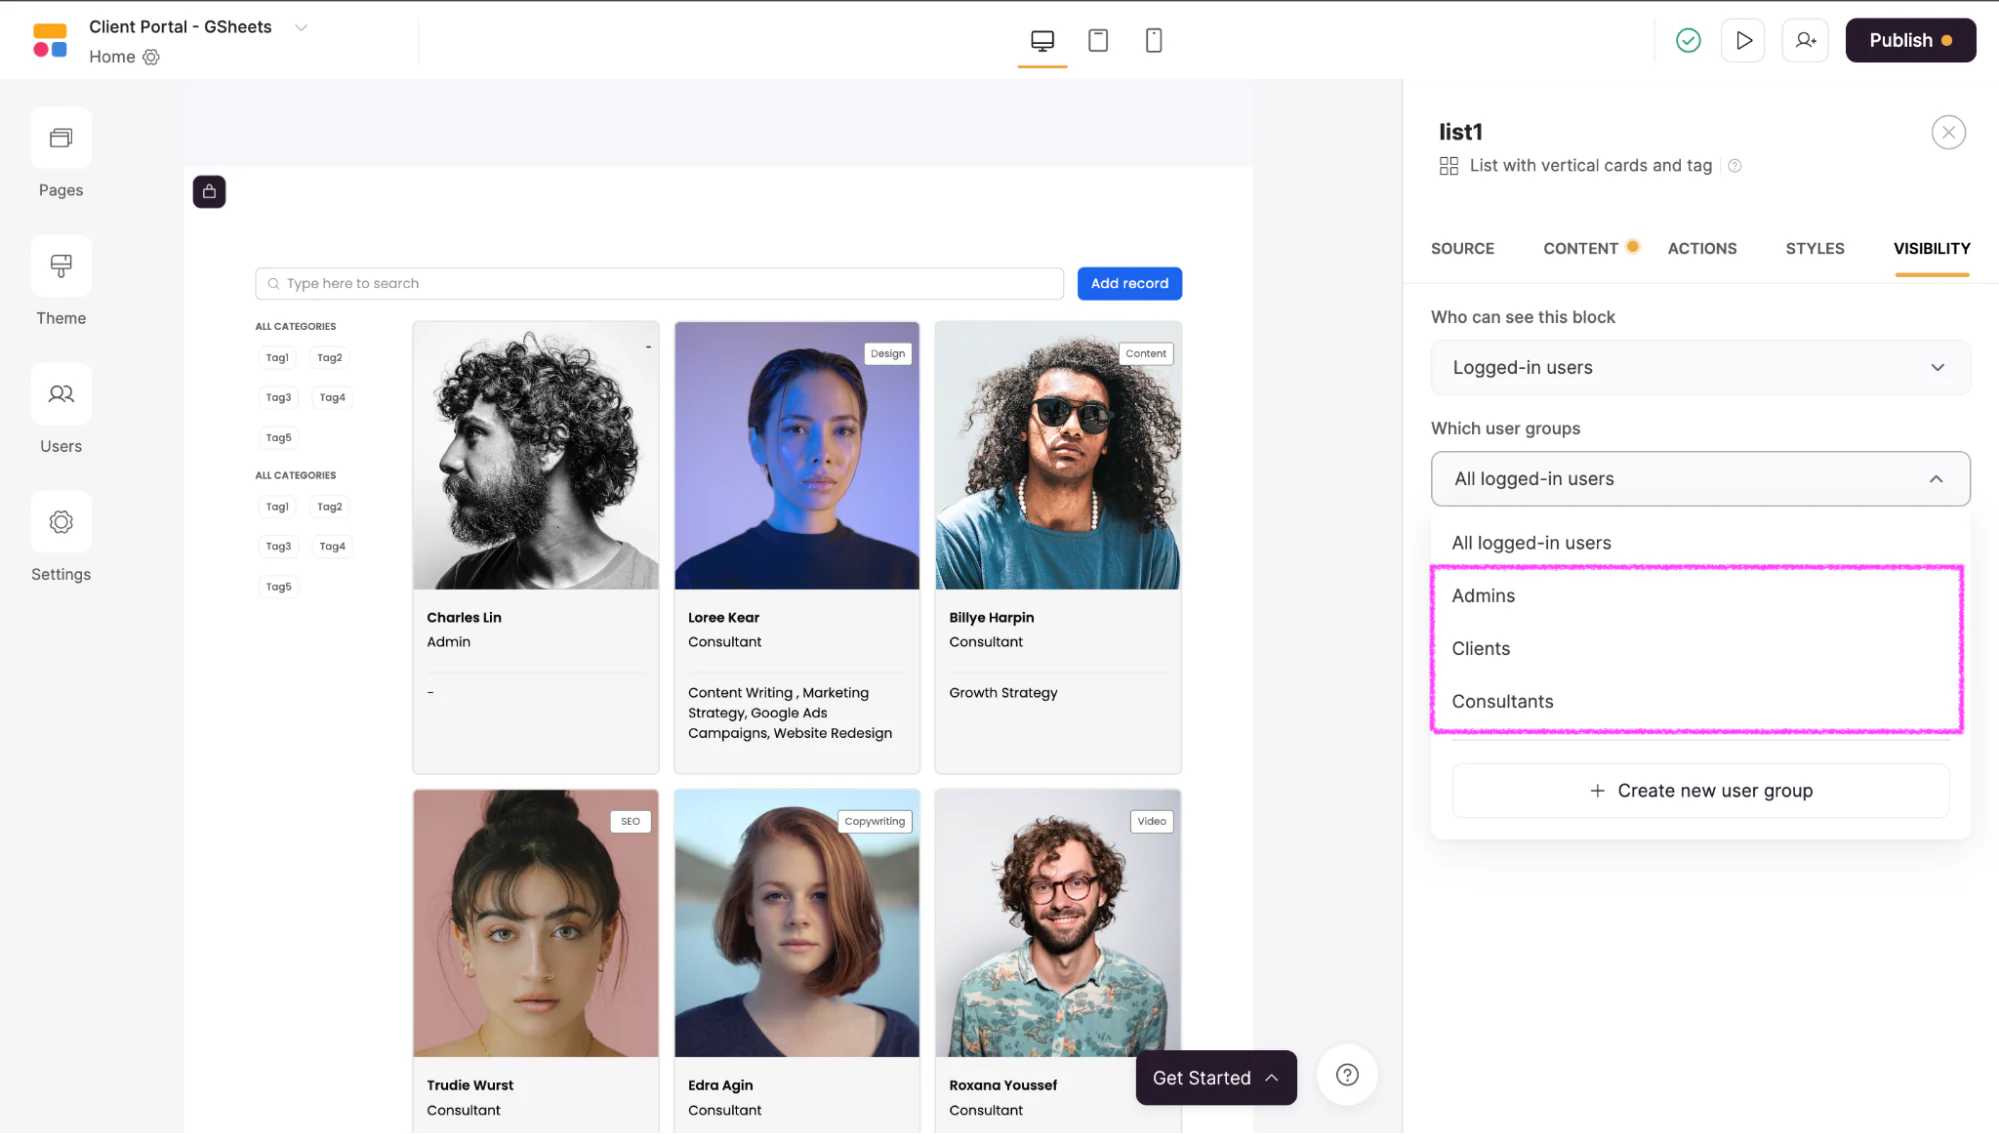Open the Pages panel icon
The height and width of the screenshot is (1134, 1999).
[x=61, y=138]
